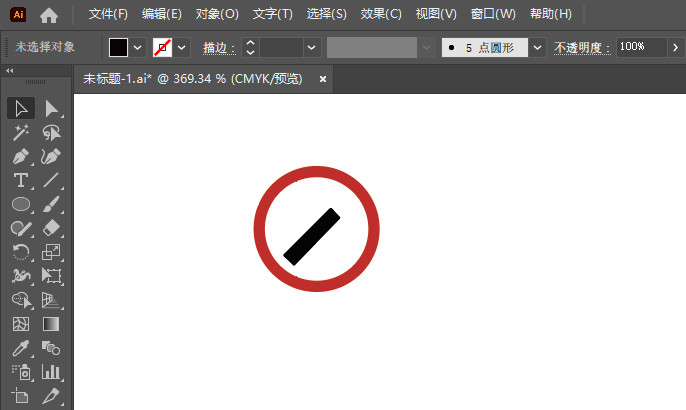This screenshot has height=410, width=686.
Task: Select the Shape Builder tool
Action: pyautogui.click(x=21, y=300)
